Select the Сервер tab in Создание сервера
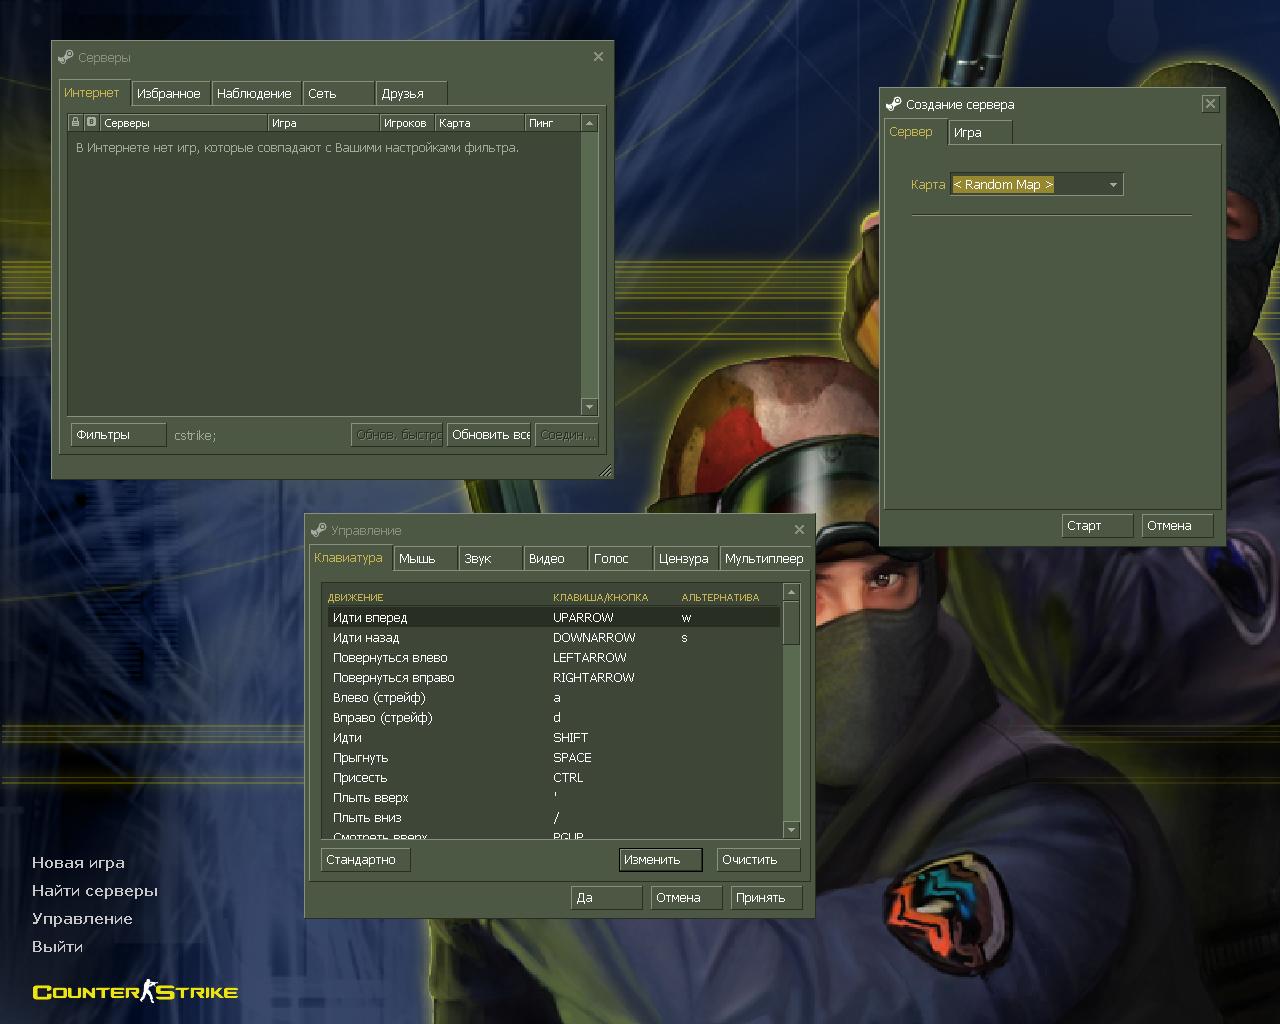Image resolution: width=1280 pixels, height=1024 pixels. 915,131
